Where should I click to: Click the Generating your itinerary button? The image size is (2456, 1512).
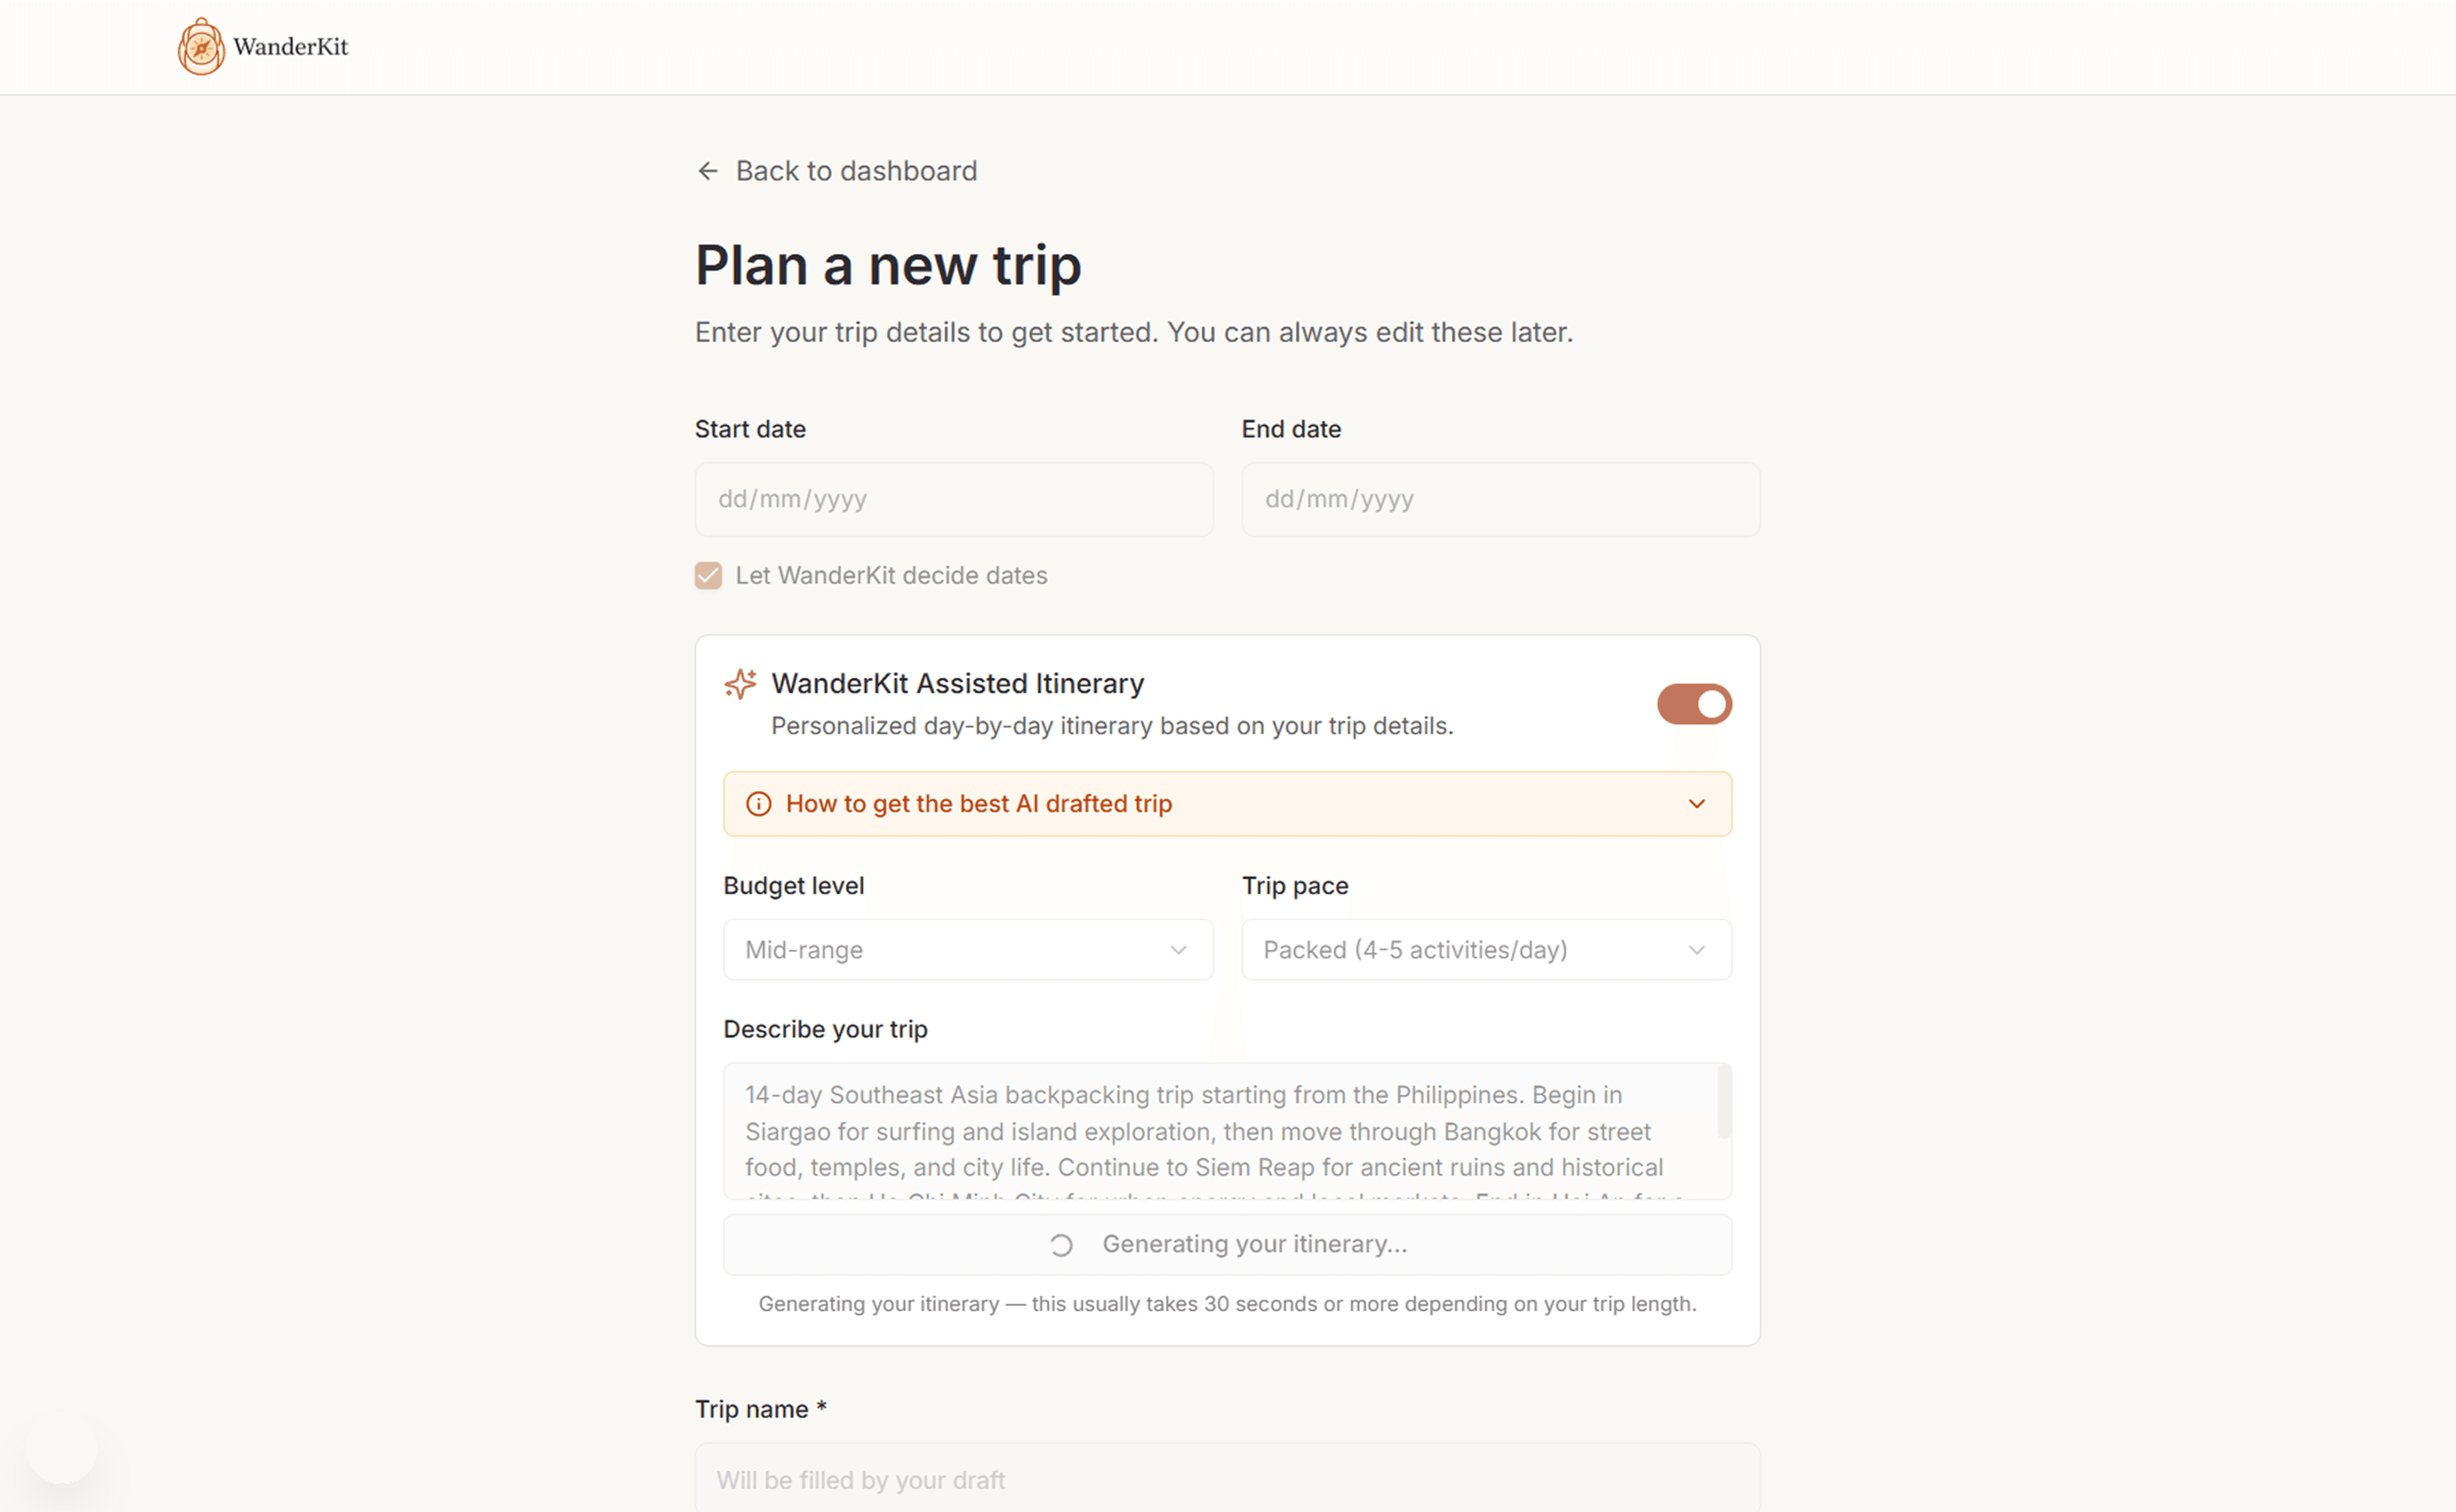[1227, 1245]
